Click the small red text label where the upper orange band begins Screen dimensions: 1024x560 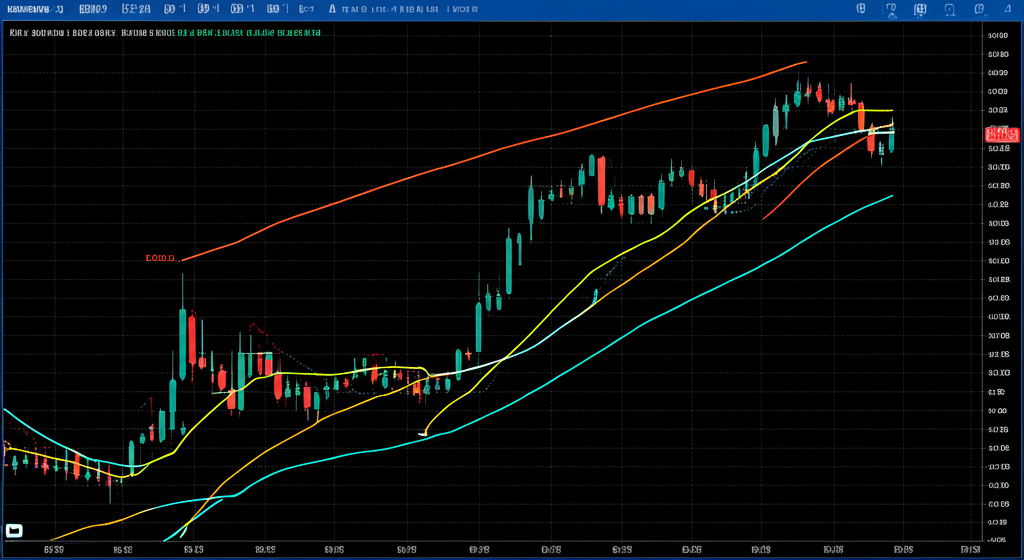(x=159, y=258)
